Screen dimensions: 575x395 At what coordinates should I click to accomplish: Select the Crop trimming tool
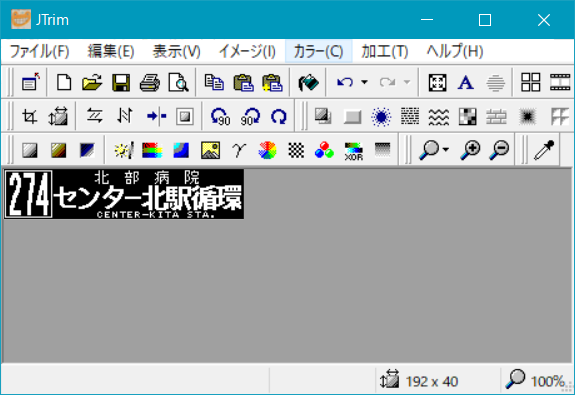[30, 117]
